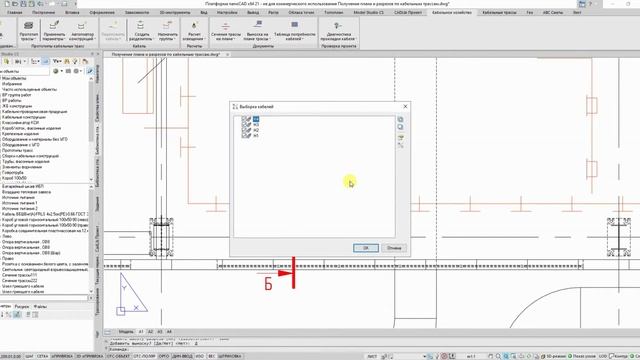
Task: Open Таблица потребности кабелей dropdown arrow
Action: click(x=303, y=39)
